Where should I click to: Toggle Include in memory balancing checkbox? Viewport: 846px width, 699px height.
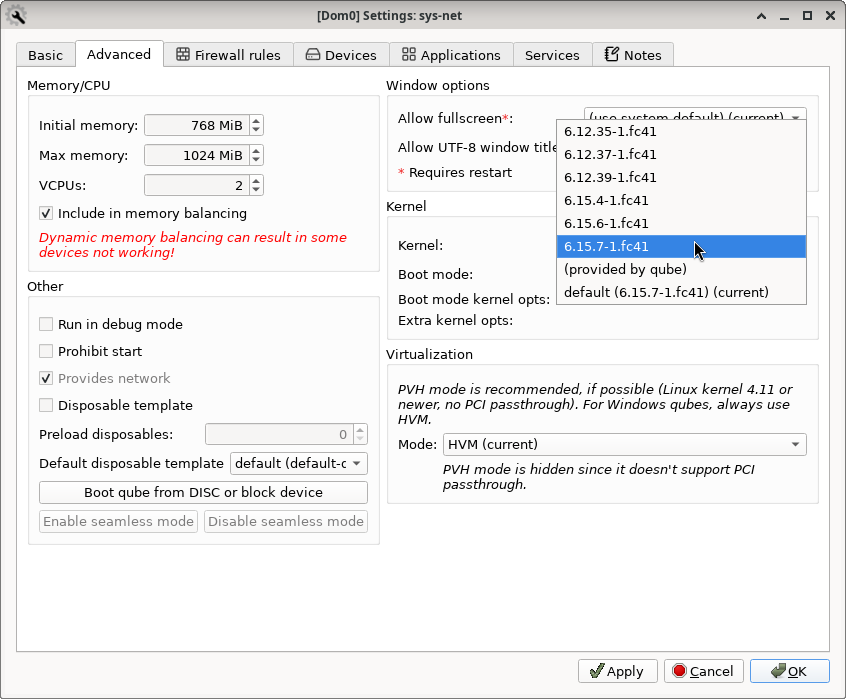(46, 213)
